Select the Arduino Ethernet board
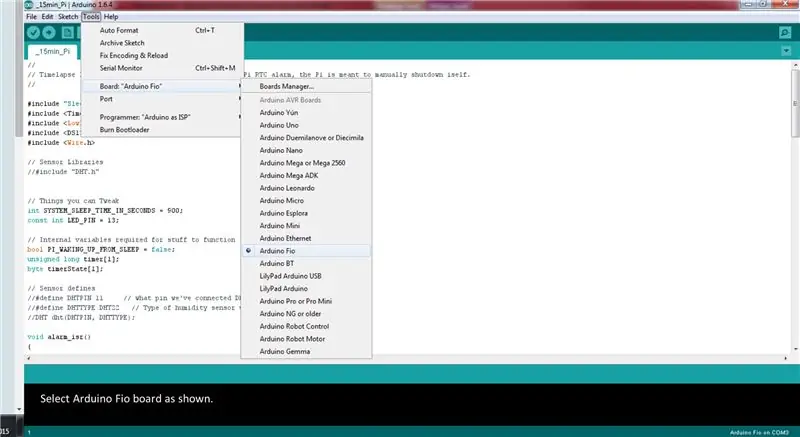 pos(306,238)
